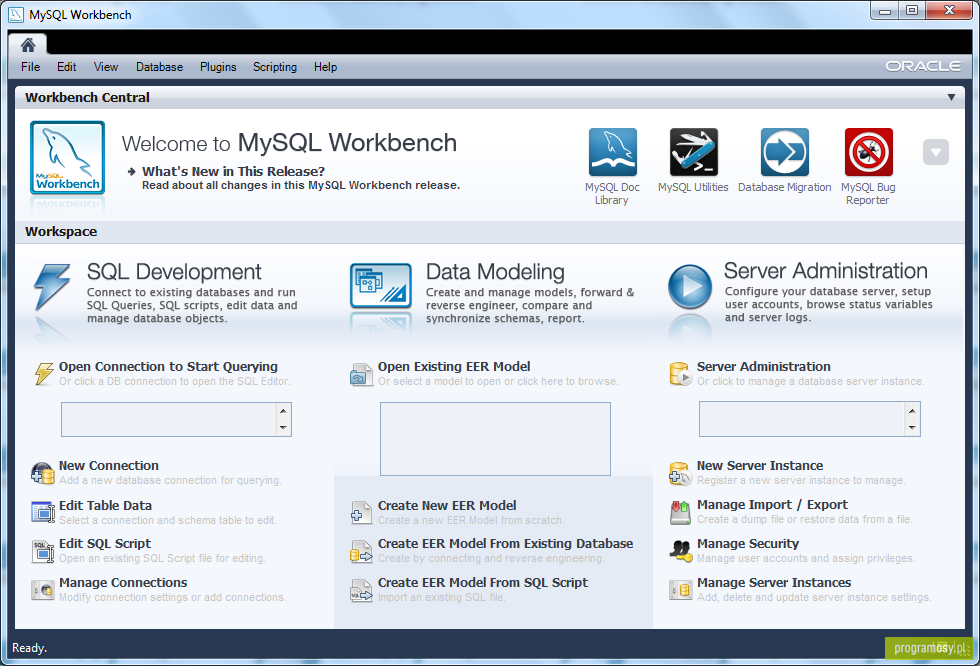
Task: Click the Manage Security icon
Action: pyautogui.click(x=680, y=550)
